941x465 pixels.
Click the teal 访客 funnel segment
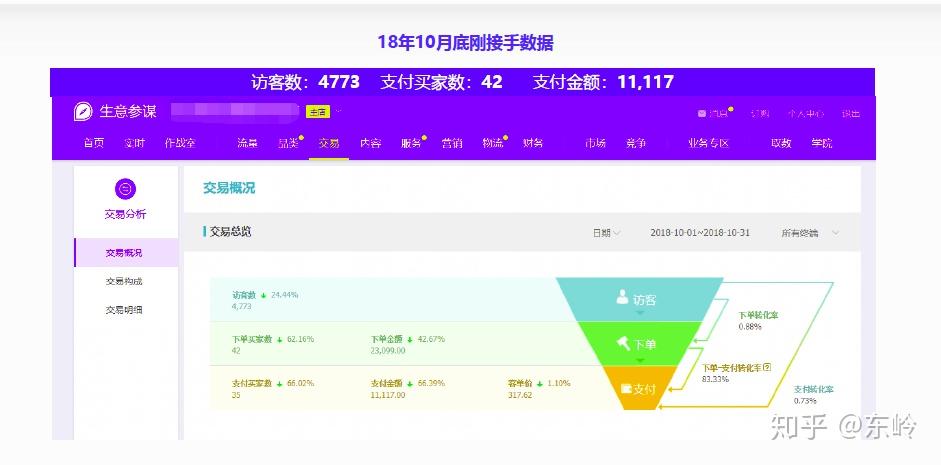[x=640, y=299]
